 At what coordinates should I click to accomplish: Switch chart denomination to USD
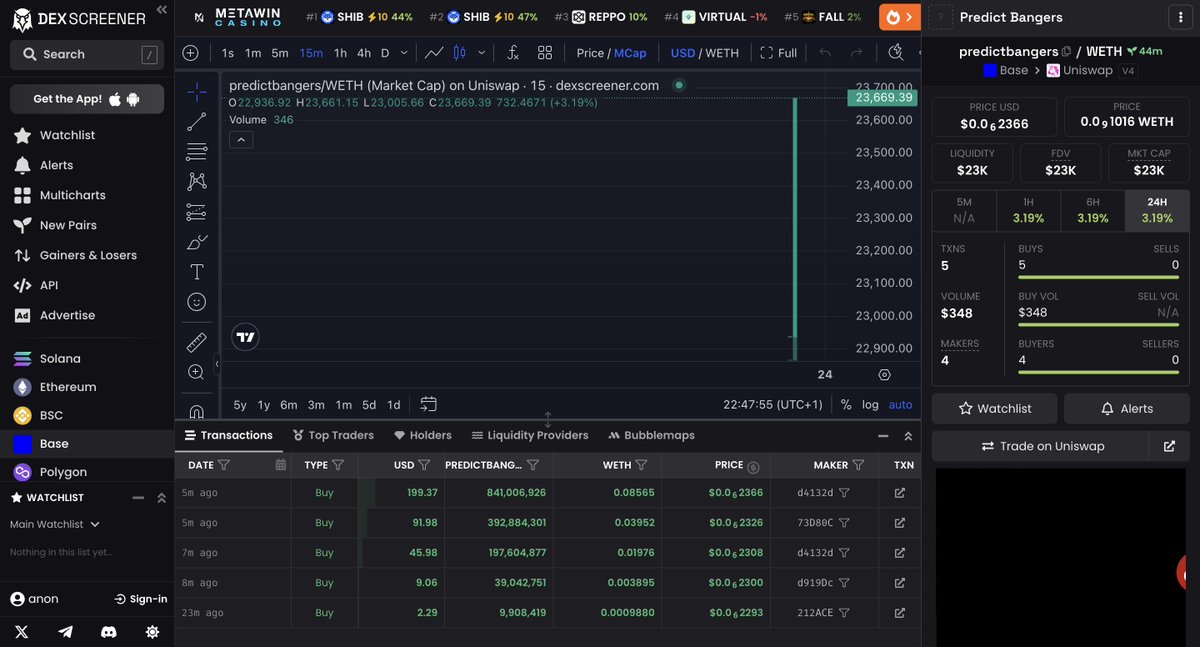[683, 53]
